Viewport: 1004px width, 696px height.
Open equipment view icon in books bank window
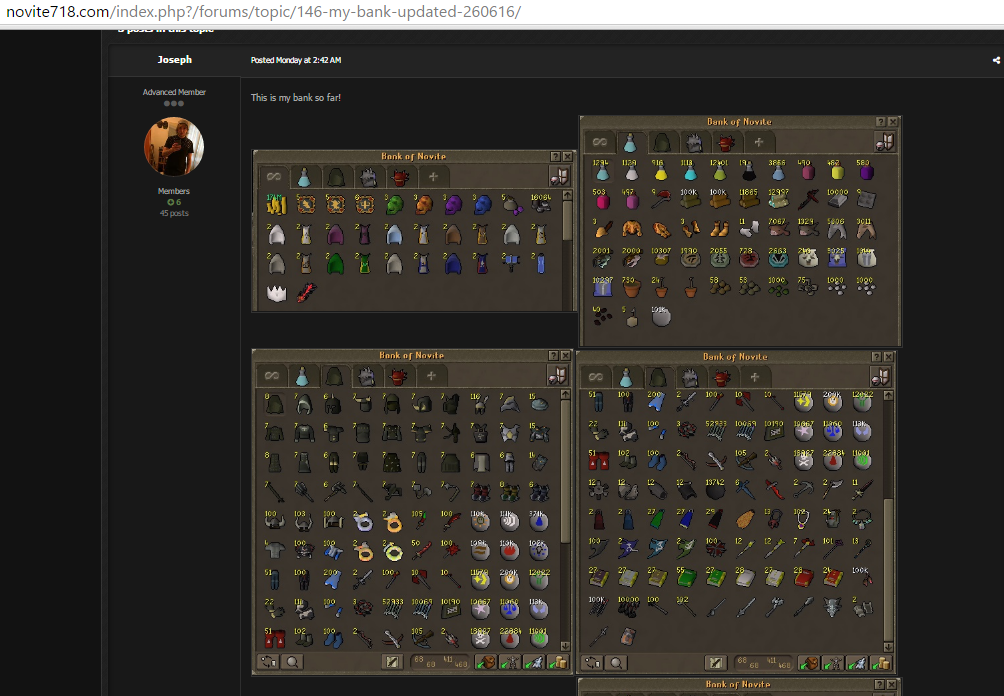(x=880, y=376)
